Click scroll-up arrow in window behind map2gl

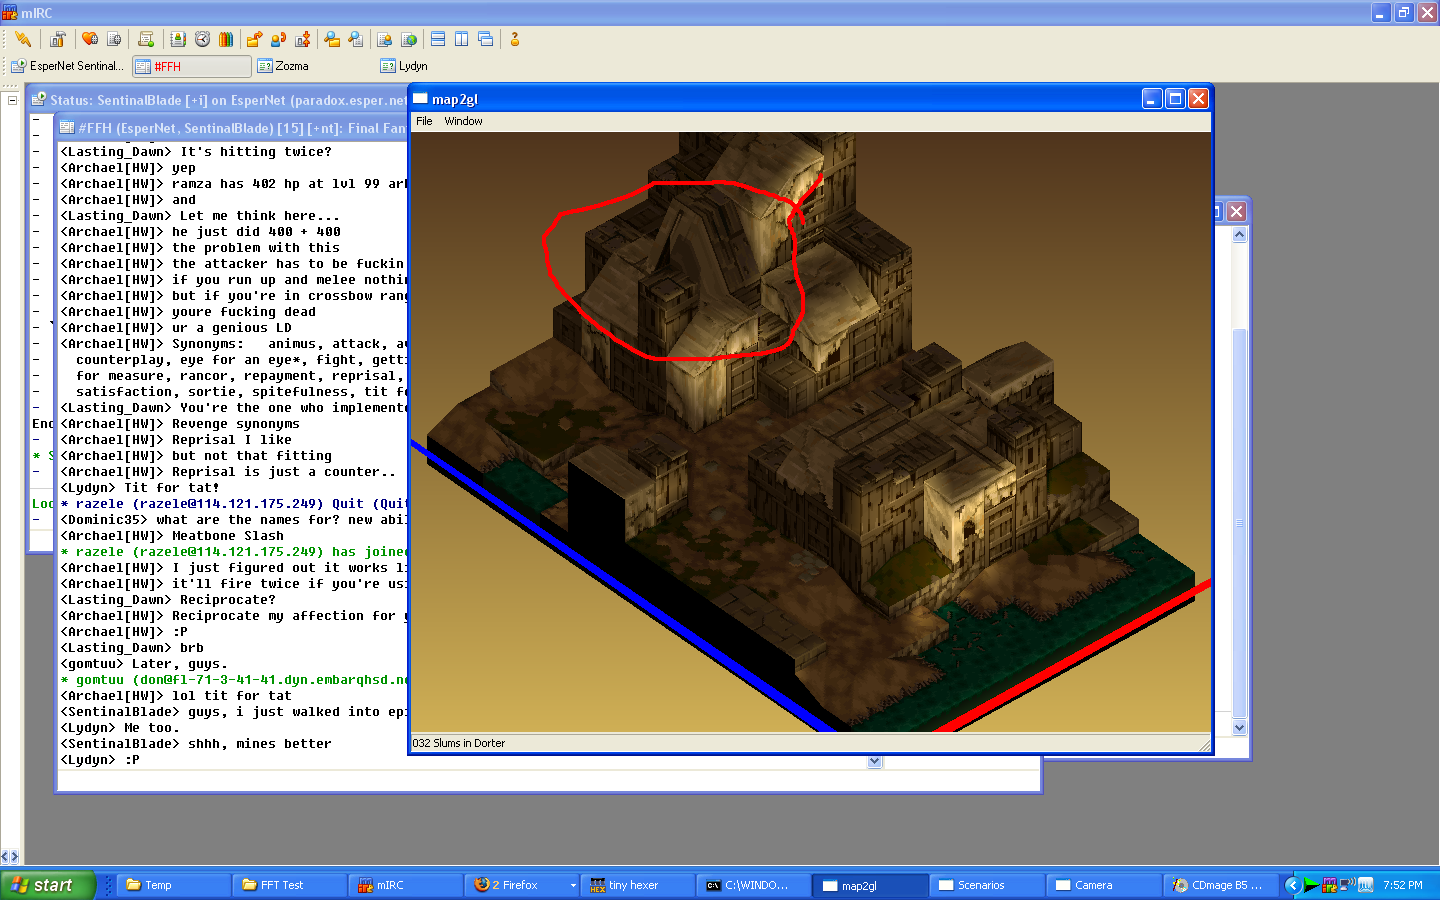click(x=1240, y=235)
